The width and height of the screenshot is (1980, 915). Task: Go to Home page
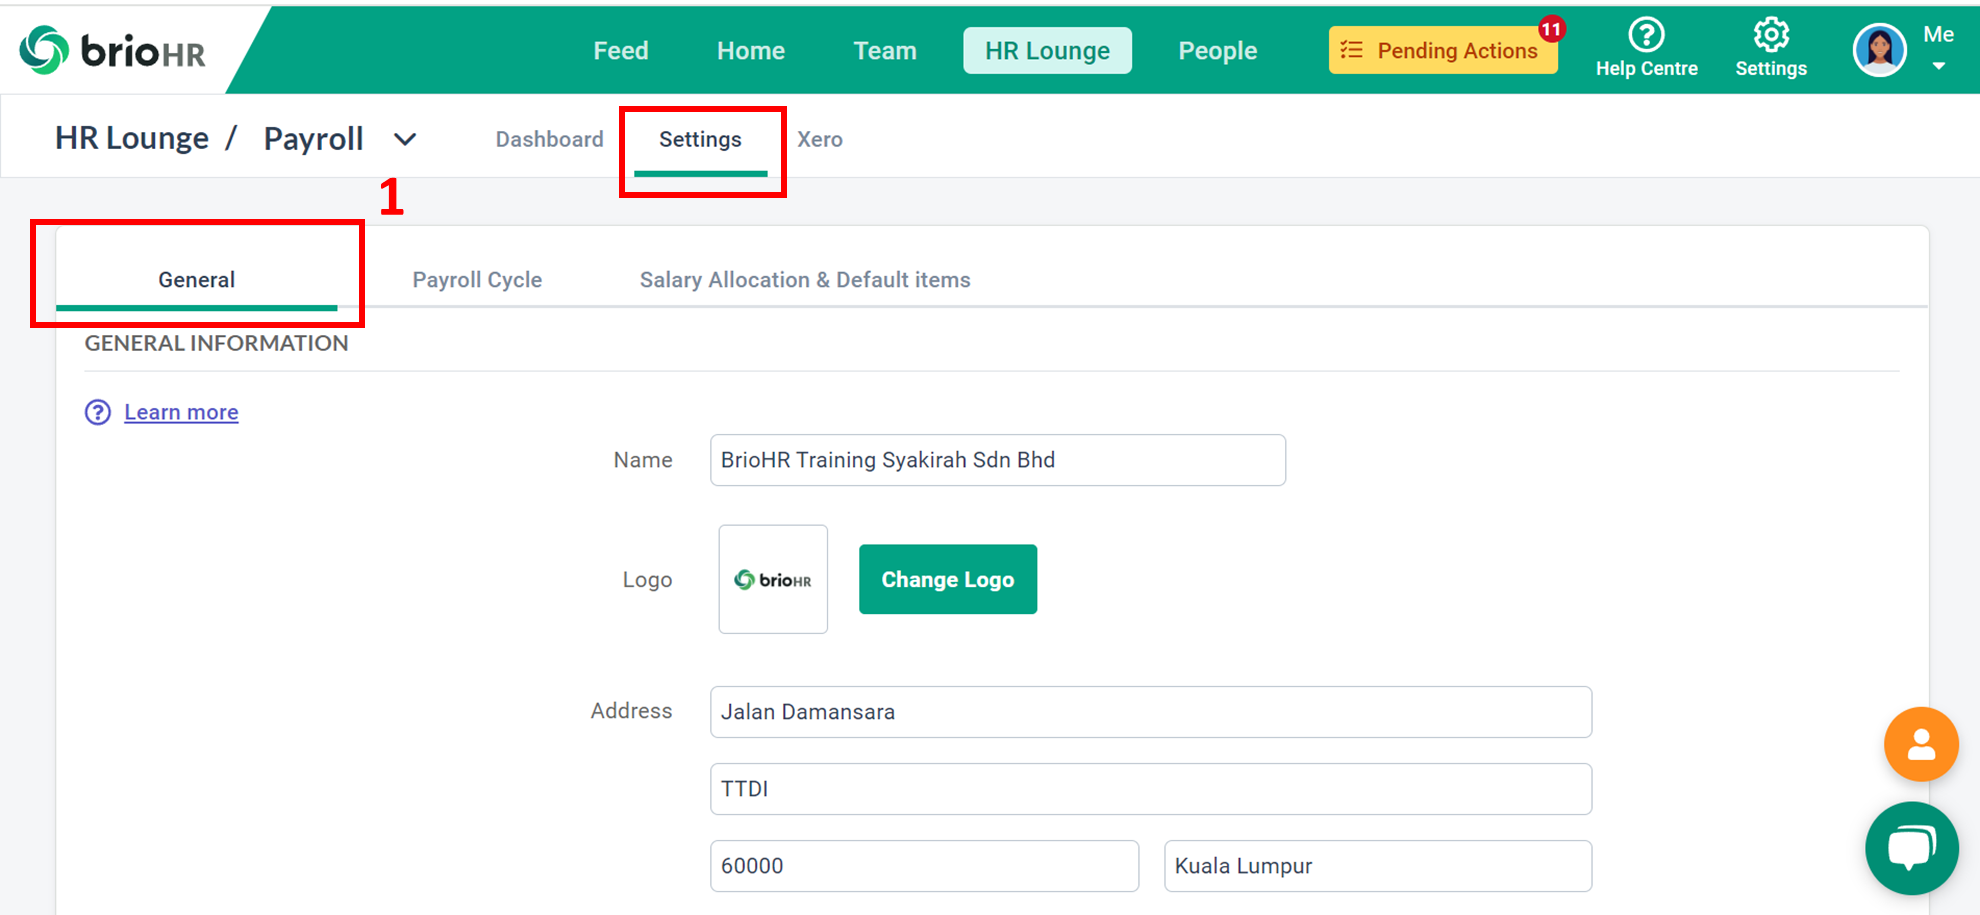click(751, 50)
